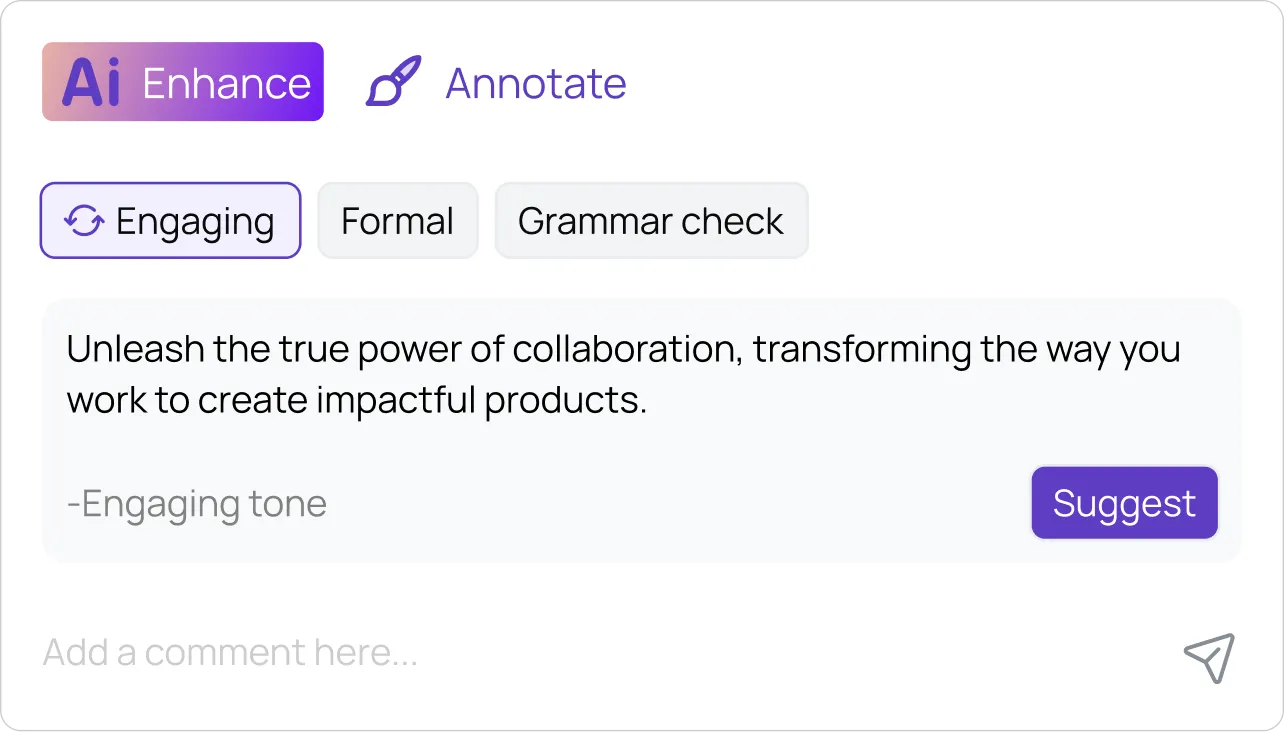Screen dimensions: 1284x732
Task: Choose the Formal rewrite style
Action: pos(397,221)
